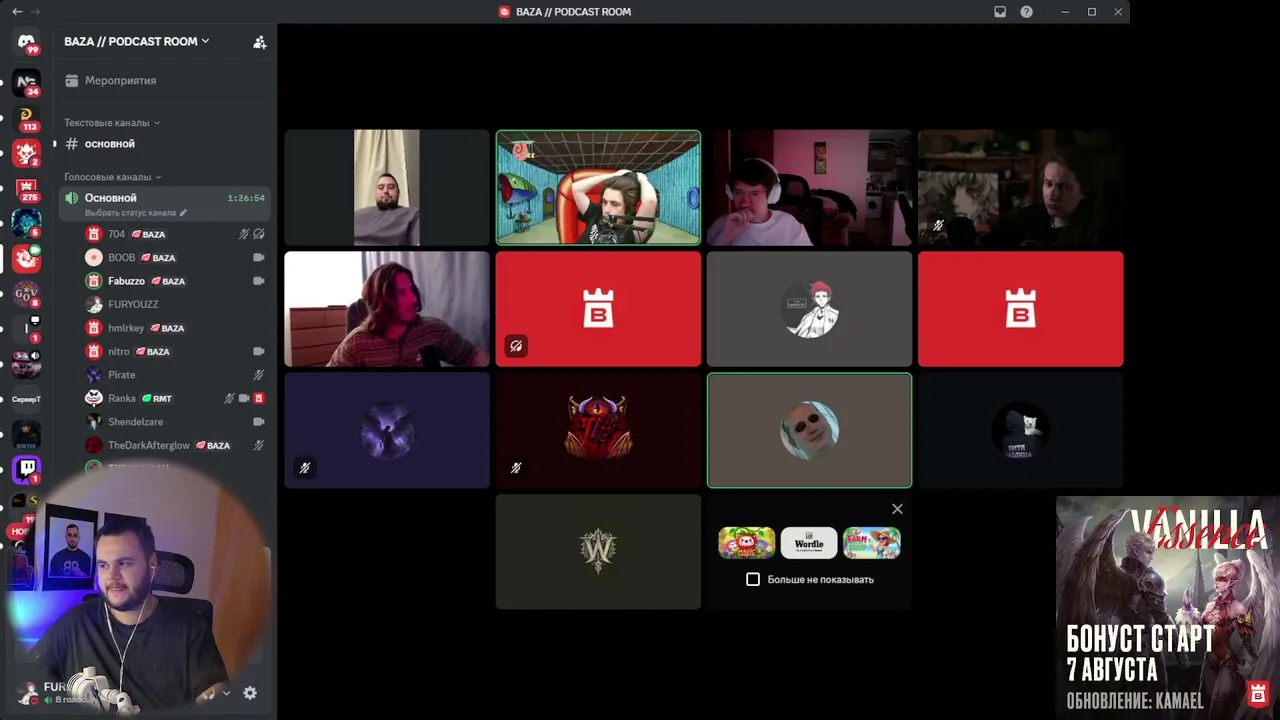Open the СерверТ server icon

point(26,399)
